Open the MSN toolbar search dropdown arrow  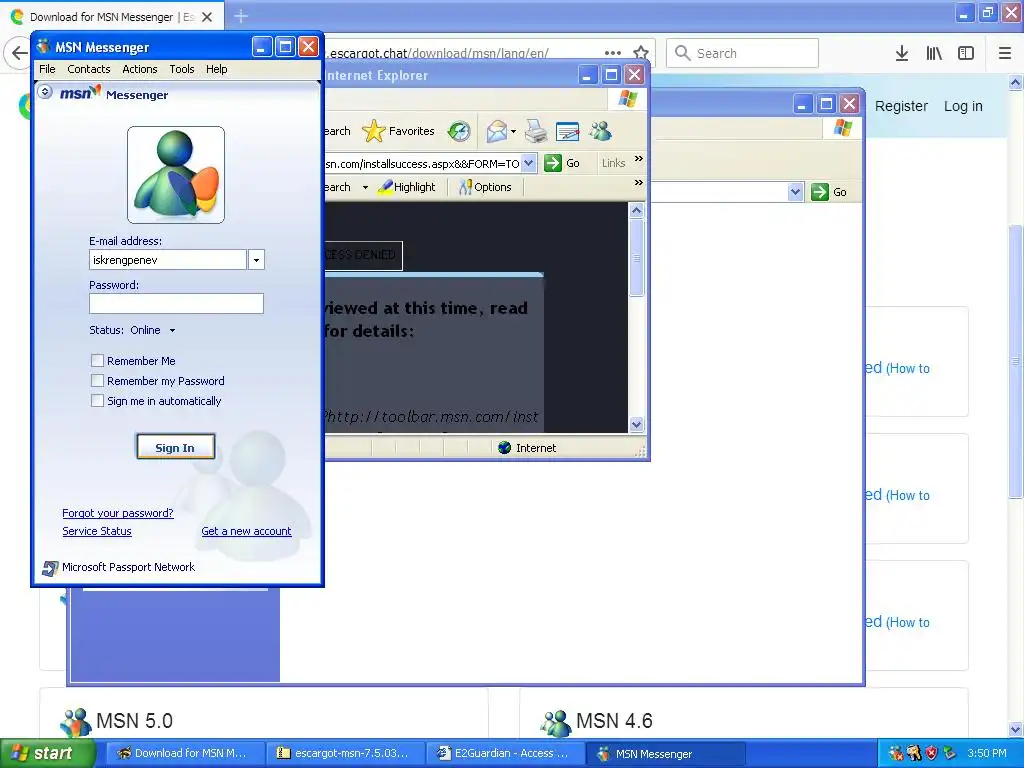[x=365, y=187]
